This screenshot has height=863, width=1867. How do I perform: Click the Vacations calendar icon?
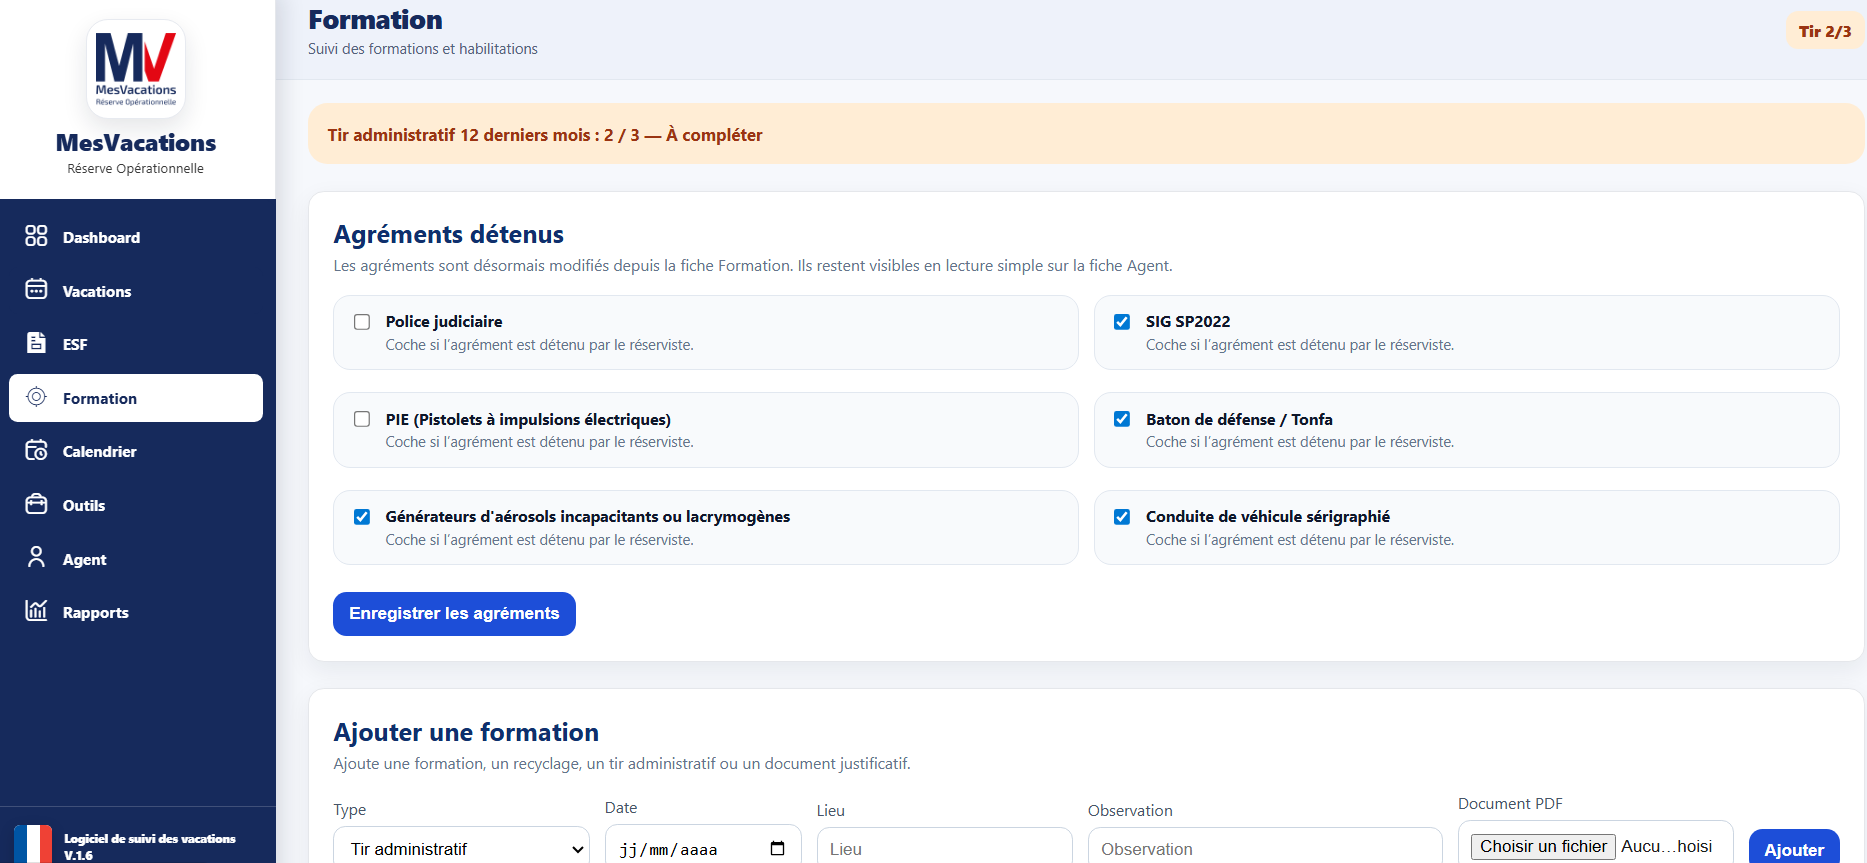[x=36, y=290]
